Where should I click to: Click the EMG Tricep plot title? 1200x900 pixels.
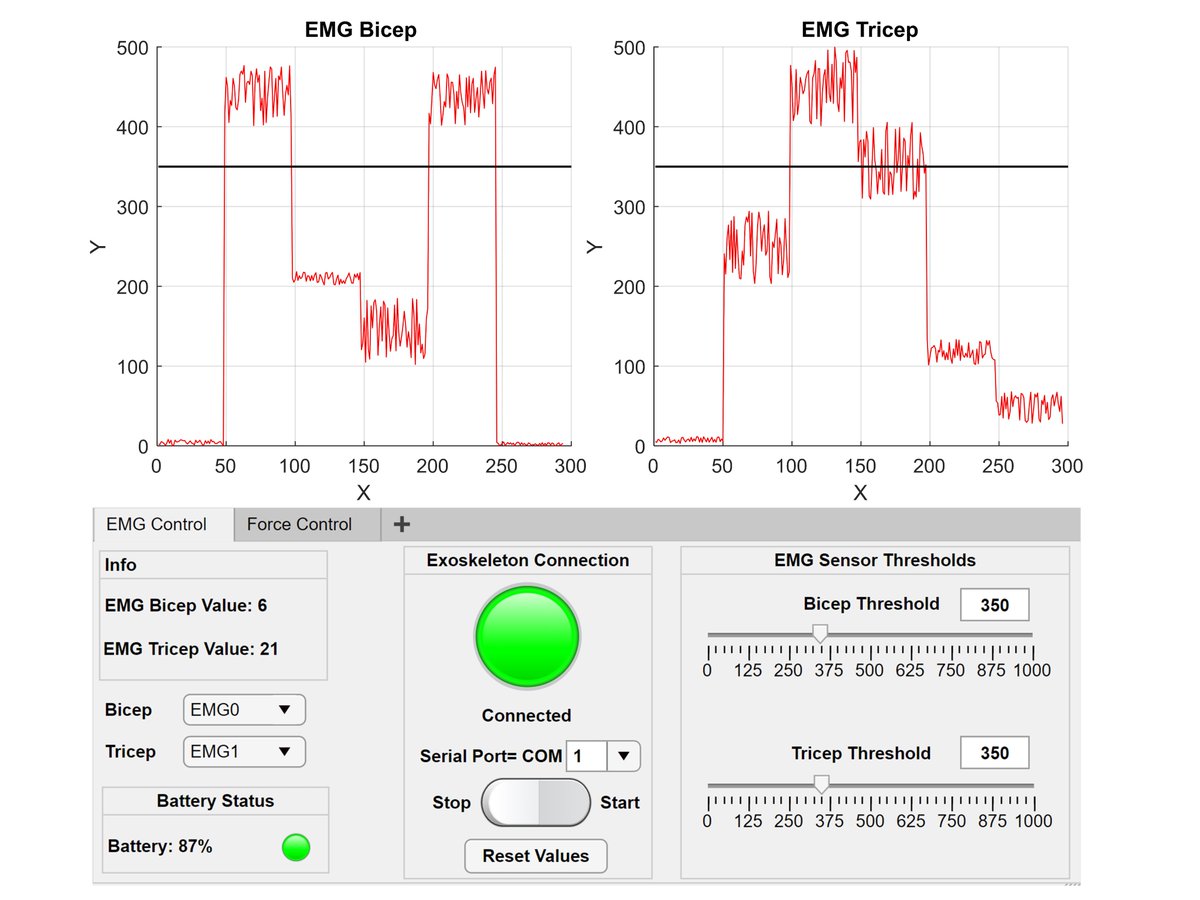point(860,30)
